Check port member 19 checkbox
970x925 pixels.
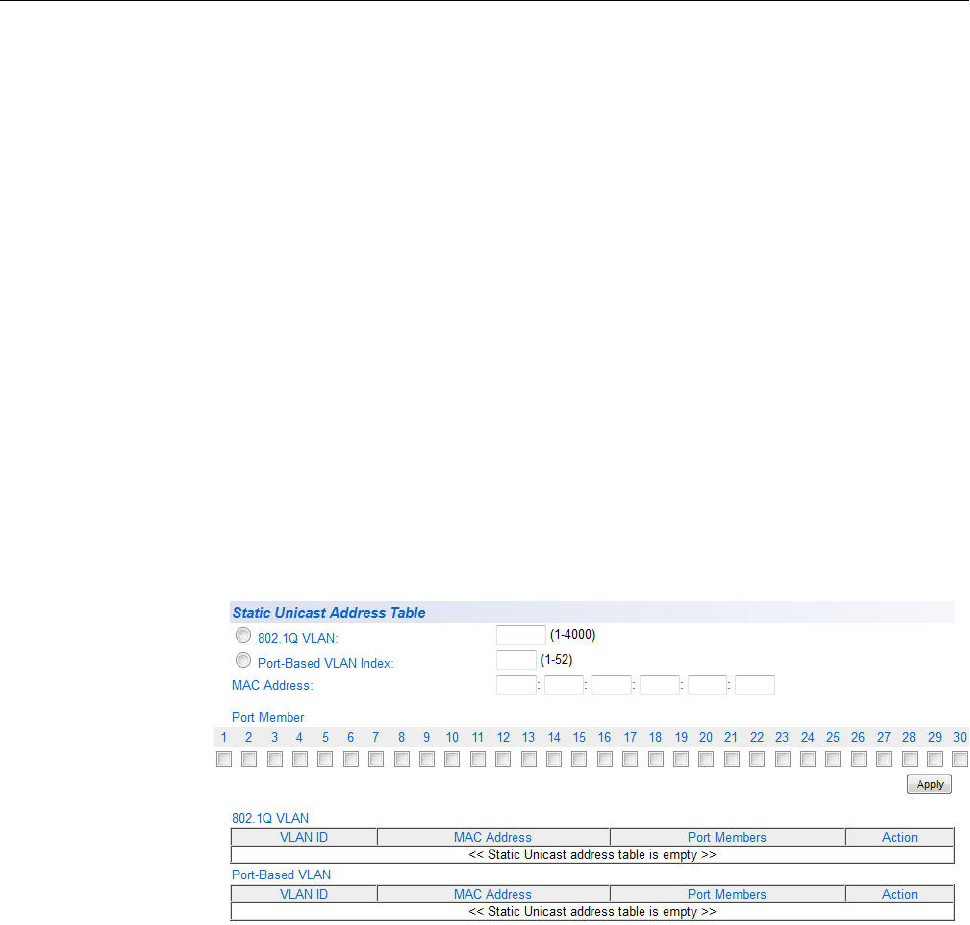(680, 759)
